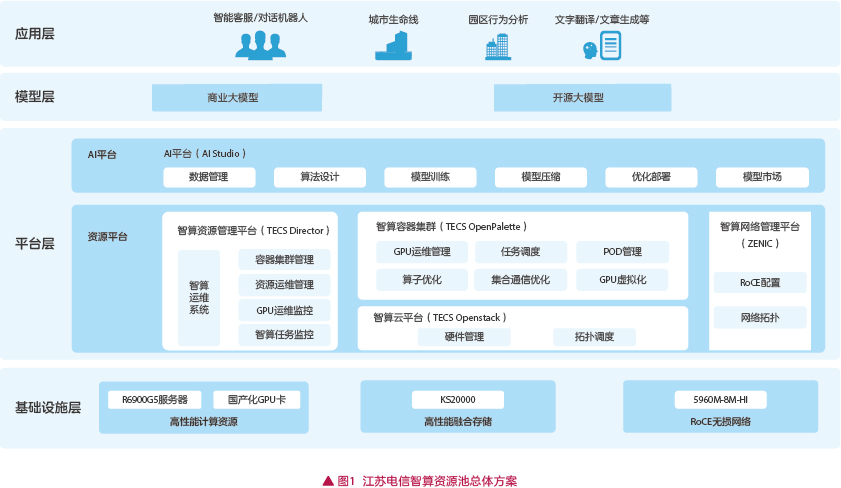
Task: Click the 5960M-8M-HI network box
Action: 720,400
